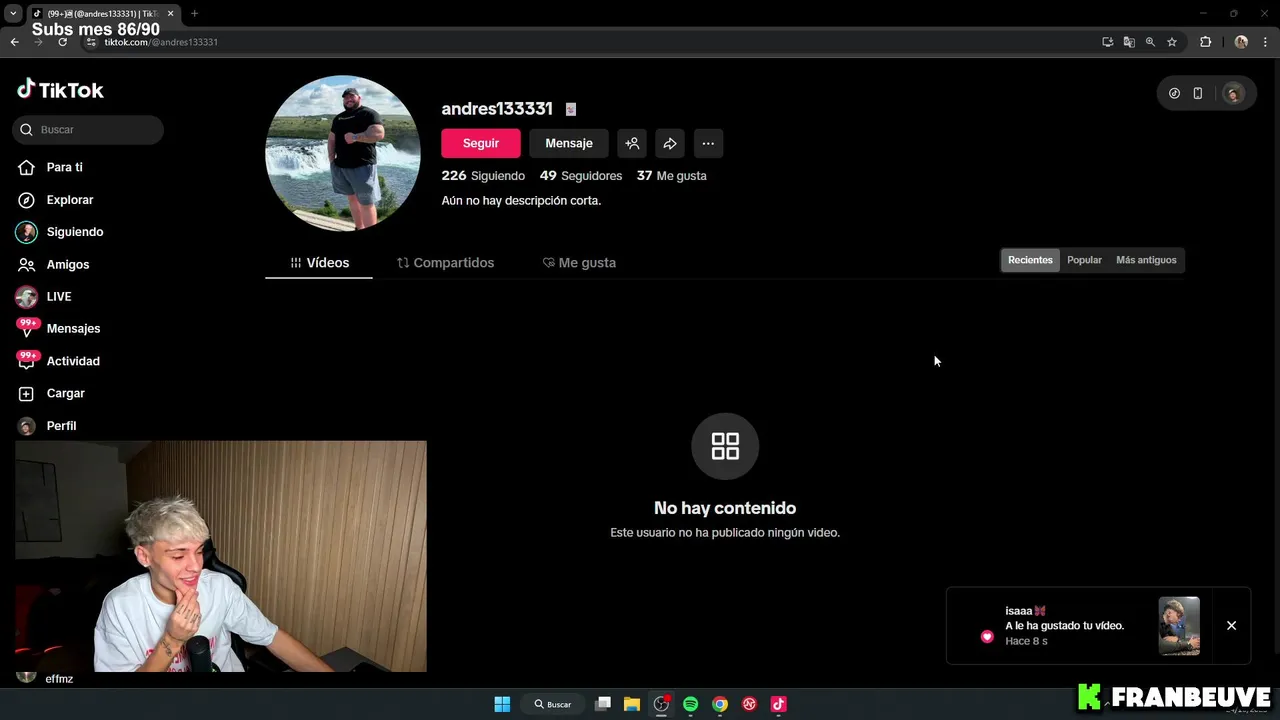
Task: Click the Seguir button
Action: pos(481,143)
